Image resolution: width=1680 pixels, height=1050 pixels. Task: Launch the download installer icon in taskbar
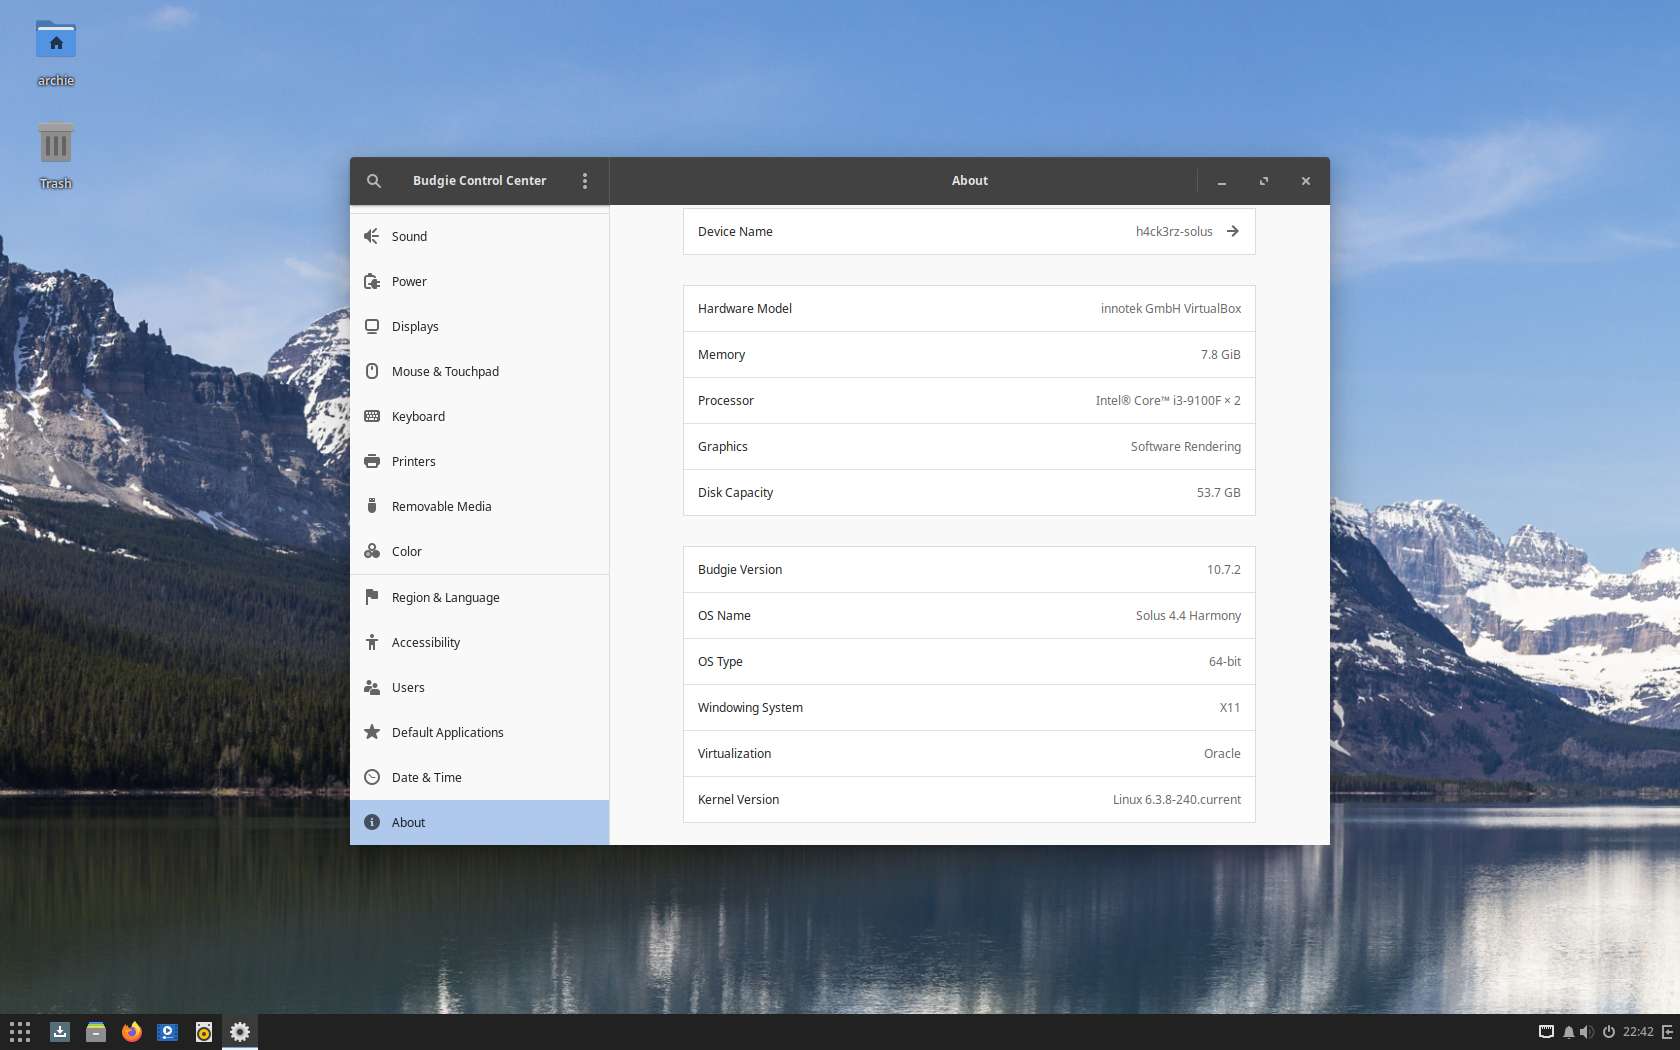tap(60, 1032)
